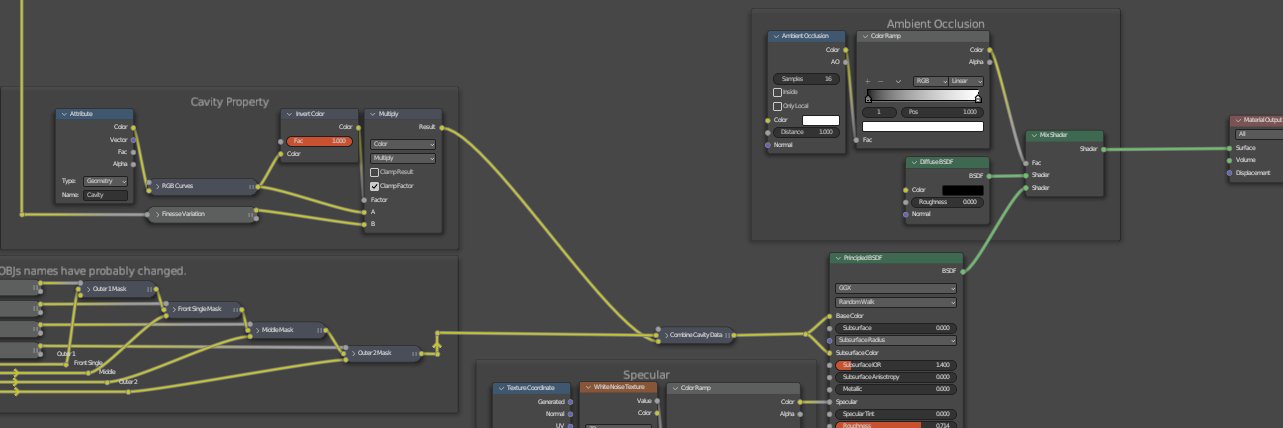Collapse the Attribute node
This screenshot has height=428, width=1283.
point(63,114)
